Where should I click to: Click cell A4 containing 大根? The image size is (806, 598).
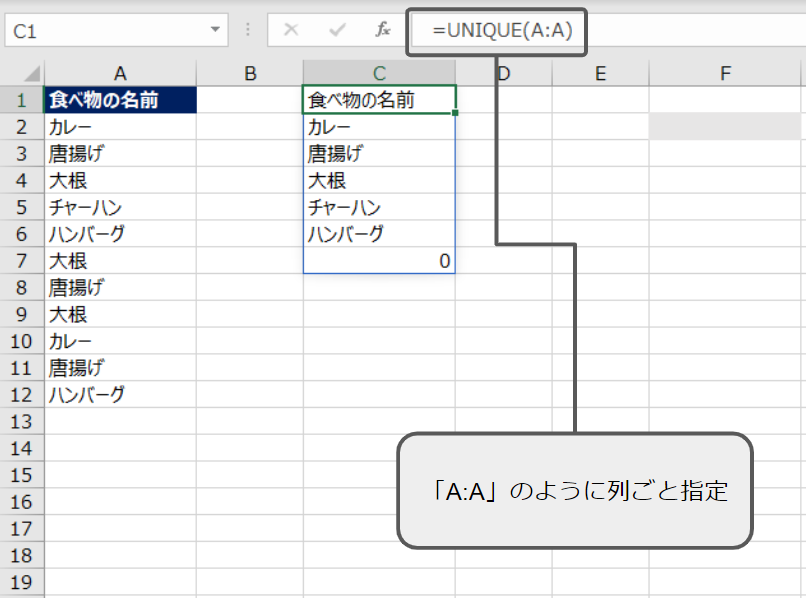(x=120, y=180)
